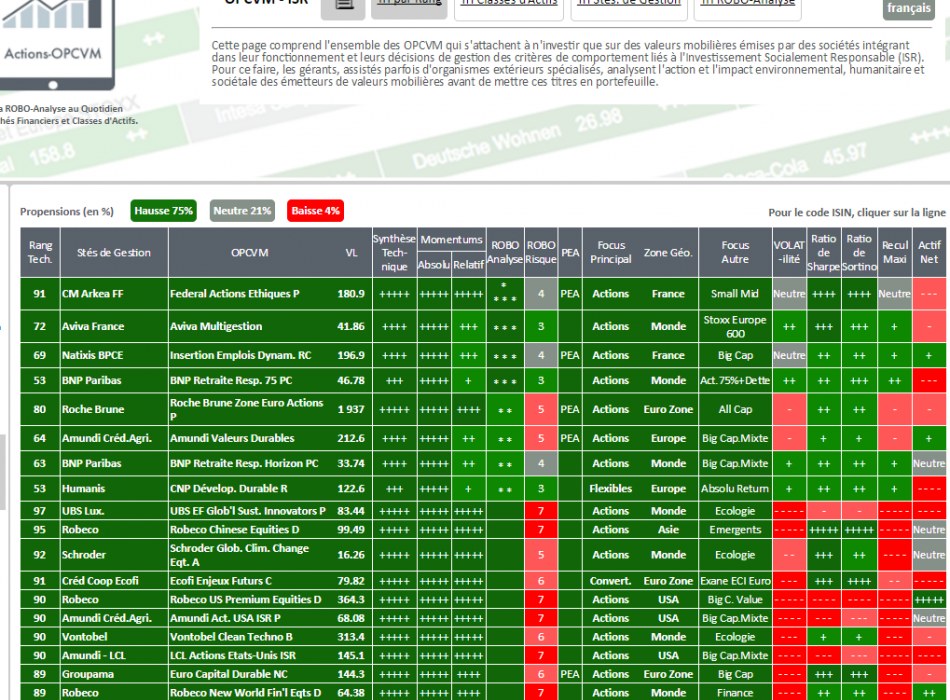Open Robeco New World Fin'l Eqts D
The height and width of the screenshot is (700, 950).
(x=483, y=693)
